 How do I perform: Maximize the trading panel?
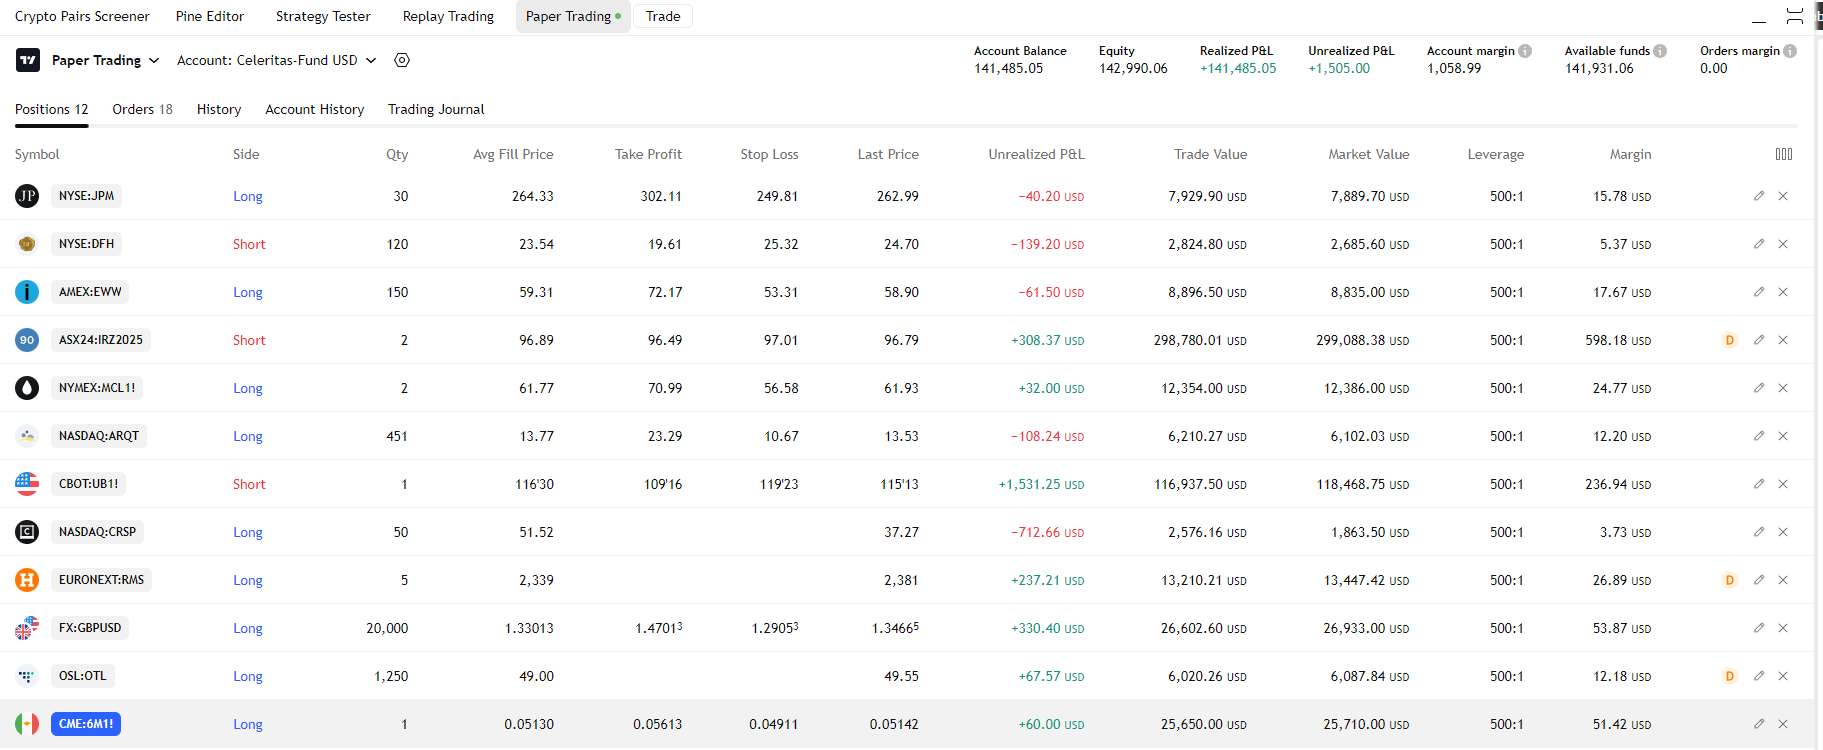pyautogui.click(x=1795, y=16)
